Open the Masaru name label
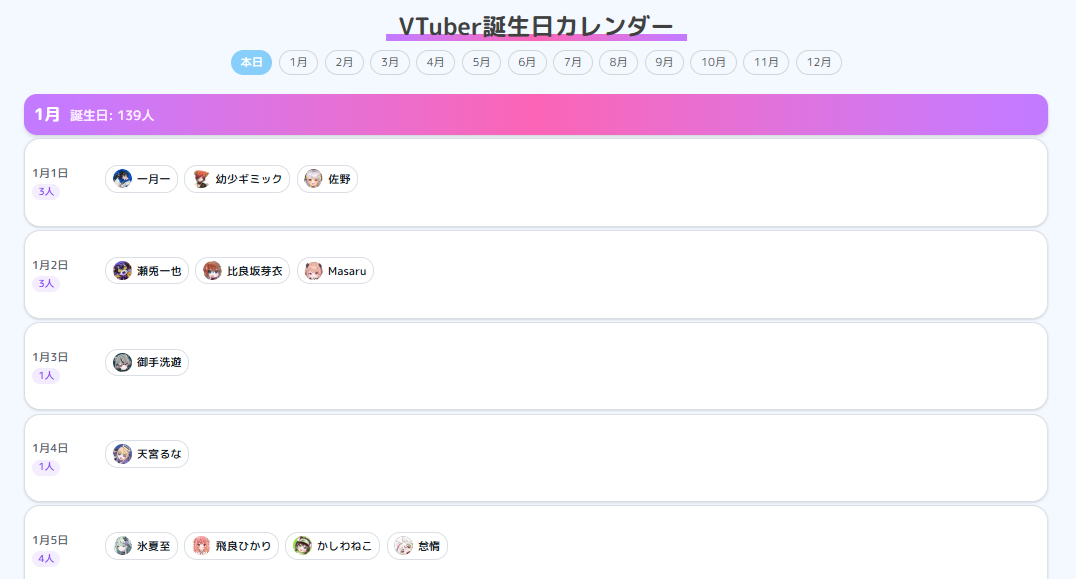 347,271
